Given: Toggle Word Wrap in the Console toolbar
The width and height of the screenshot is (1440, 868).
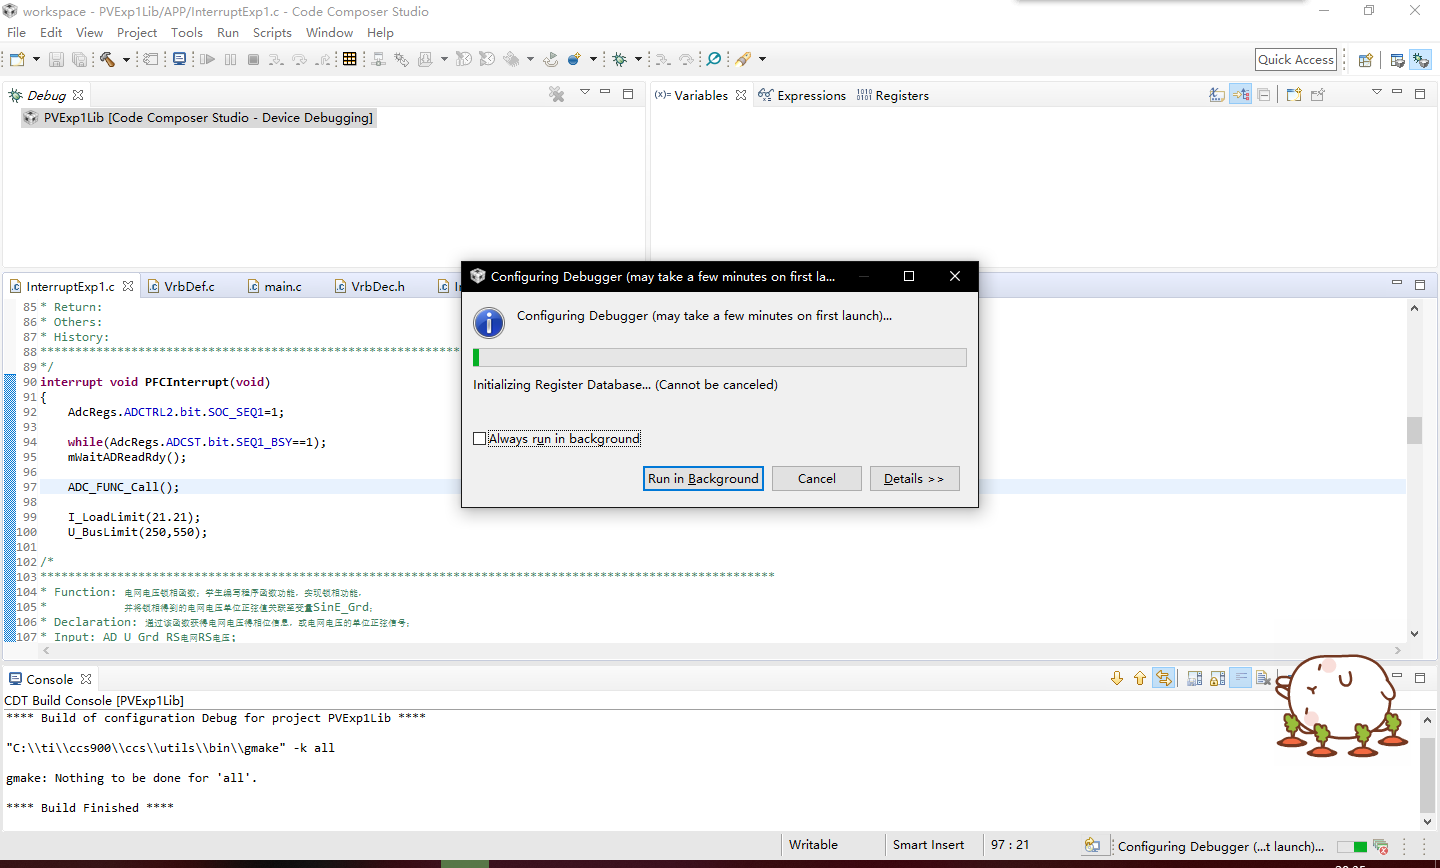Looking at the screenshot, I should [x=1240, y=678].
